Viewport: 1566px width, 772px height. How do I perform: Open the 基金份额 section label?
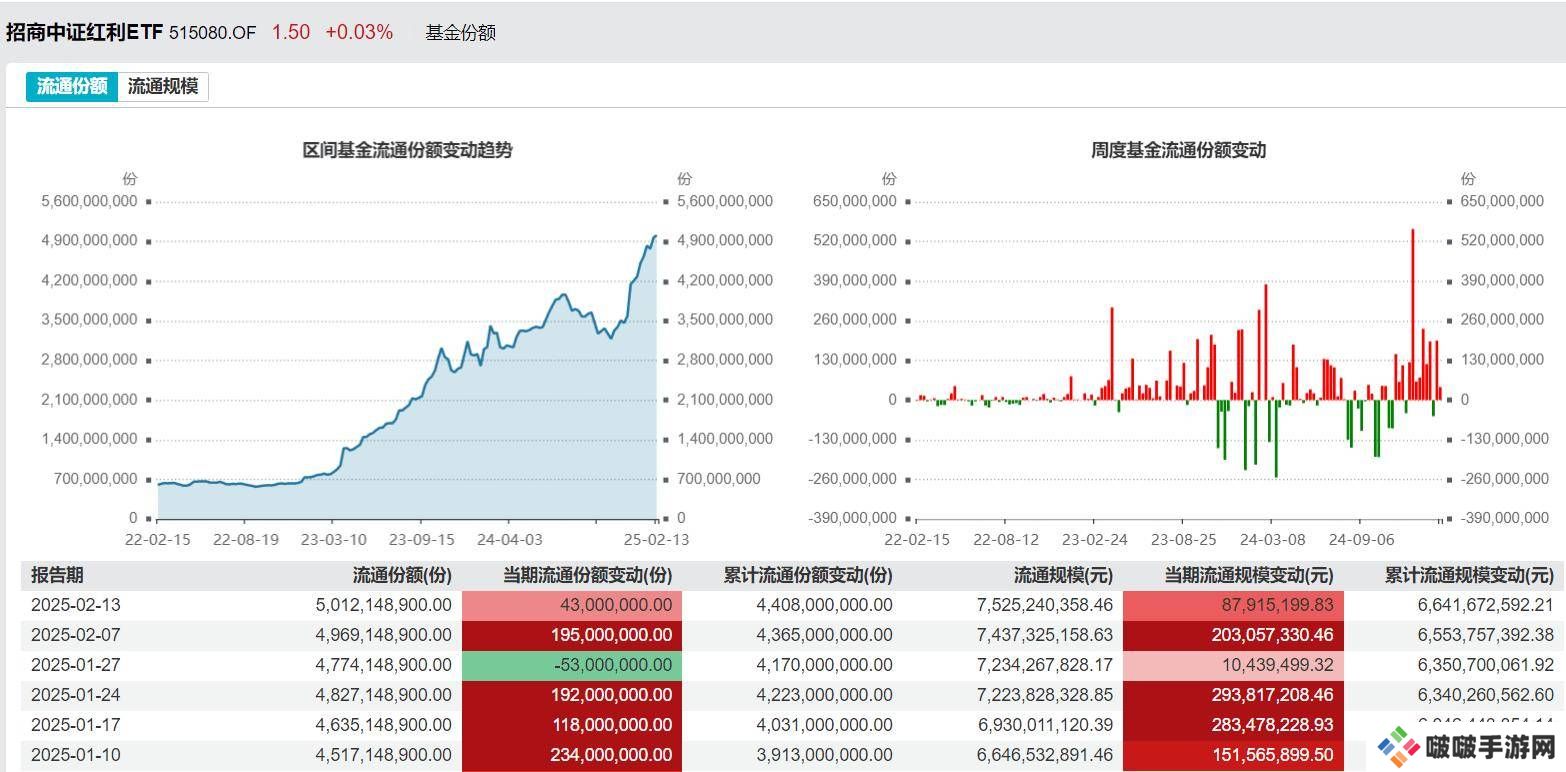tap(461, 32)
